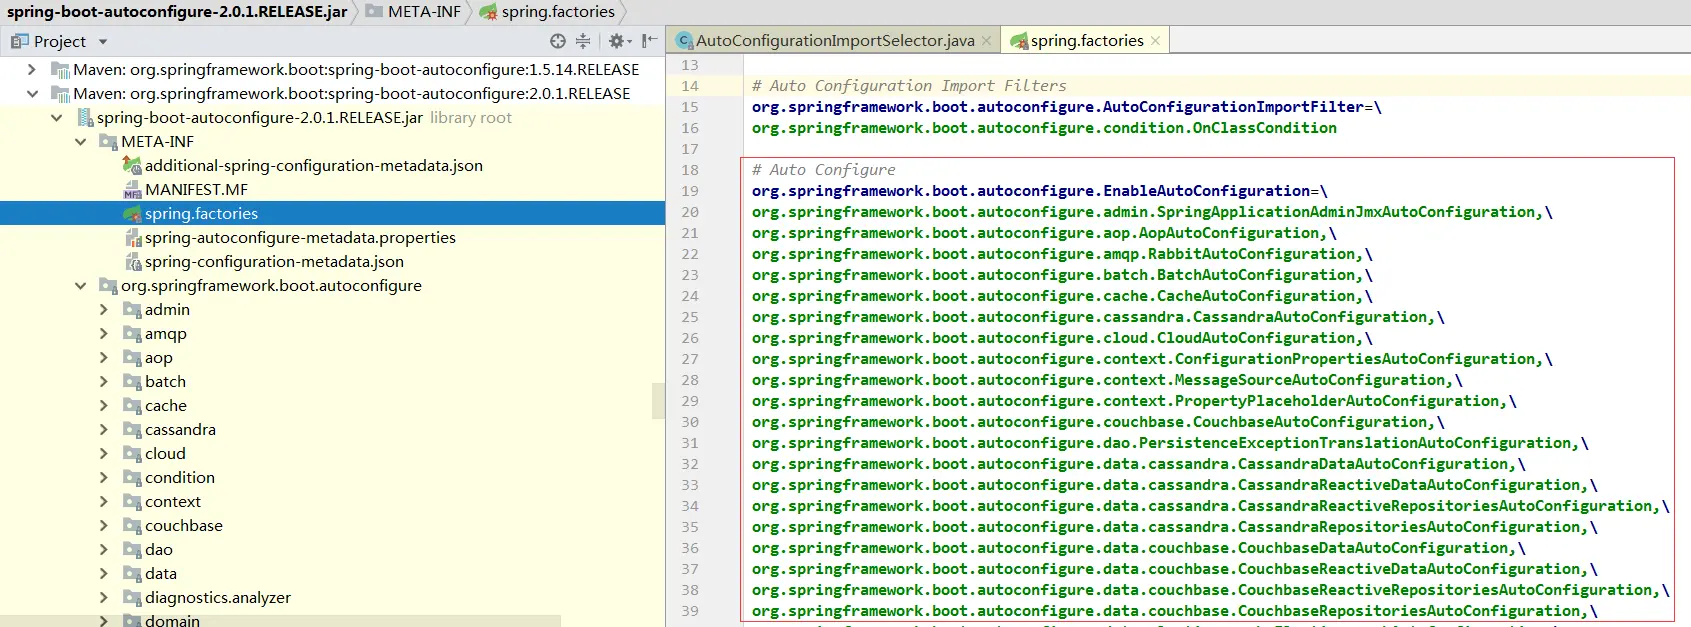Screen dimensions: 1691x627
Task: Click line 36 CouchbaseDataAutoConfiguration entry
Action: click(x=1138, y=548)
